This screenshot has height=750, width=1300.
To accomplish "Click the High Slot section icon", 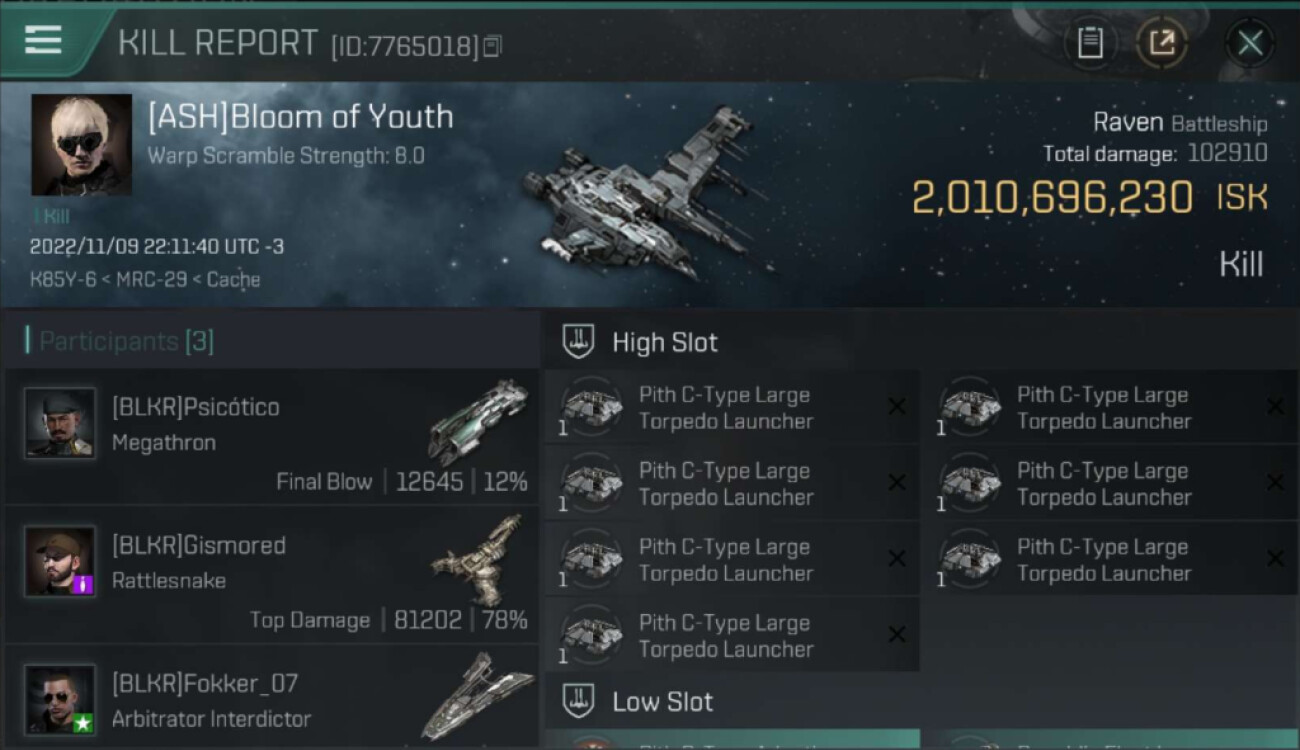I will 578,342.
